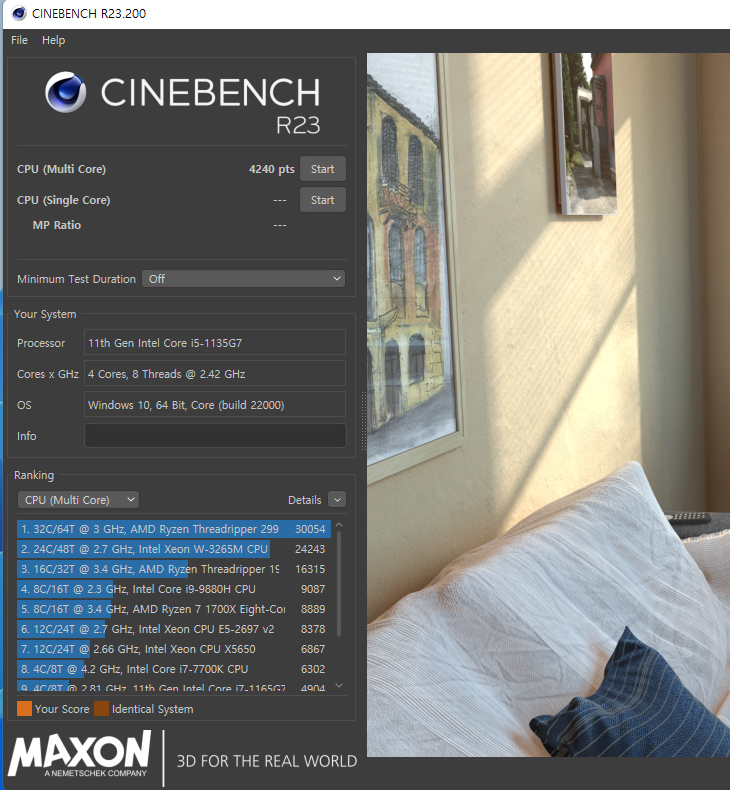730x790 pixels.
Task: Open the Minimum Test Duration dropdown
Action: tap(243, 279)
